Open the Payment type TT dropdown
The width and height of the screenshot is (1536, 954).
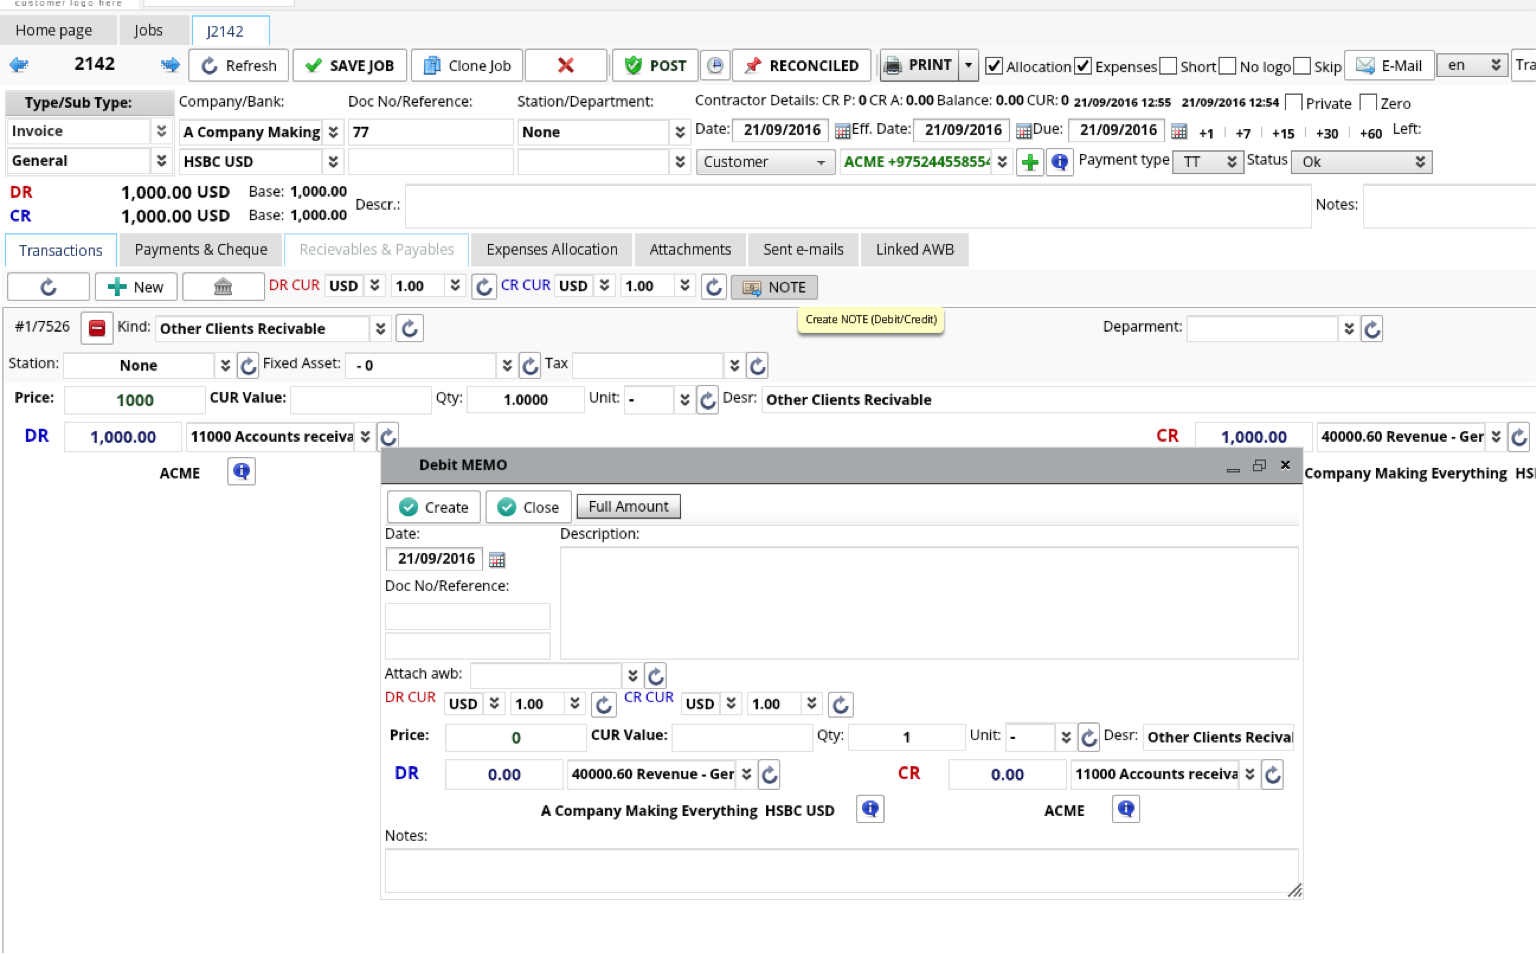click(1207, 162)
